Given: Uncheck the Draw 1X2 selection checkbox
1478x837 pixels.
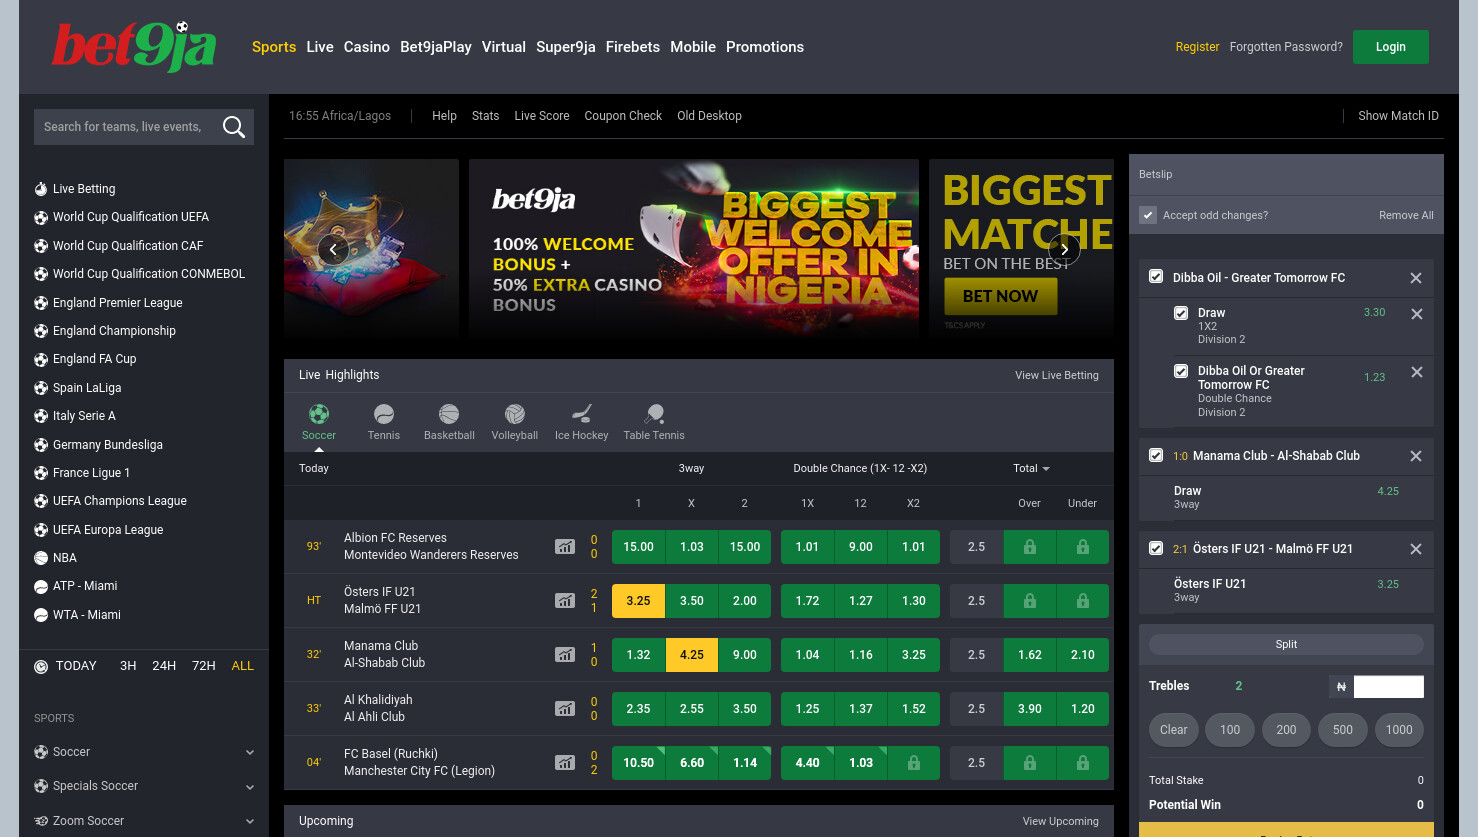Looking at the screenshot, I should (x=1181, y=313).
